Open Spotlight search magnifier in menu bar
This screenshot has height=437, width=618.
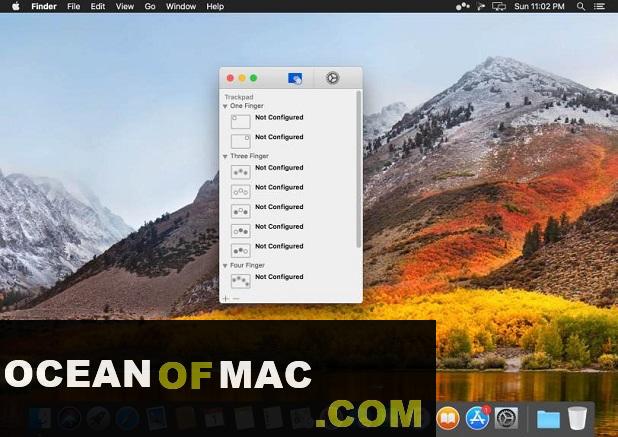581,6
